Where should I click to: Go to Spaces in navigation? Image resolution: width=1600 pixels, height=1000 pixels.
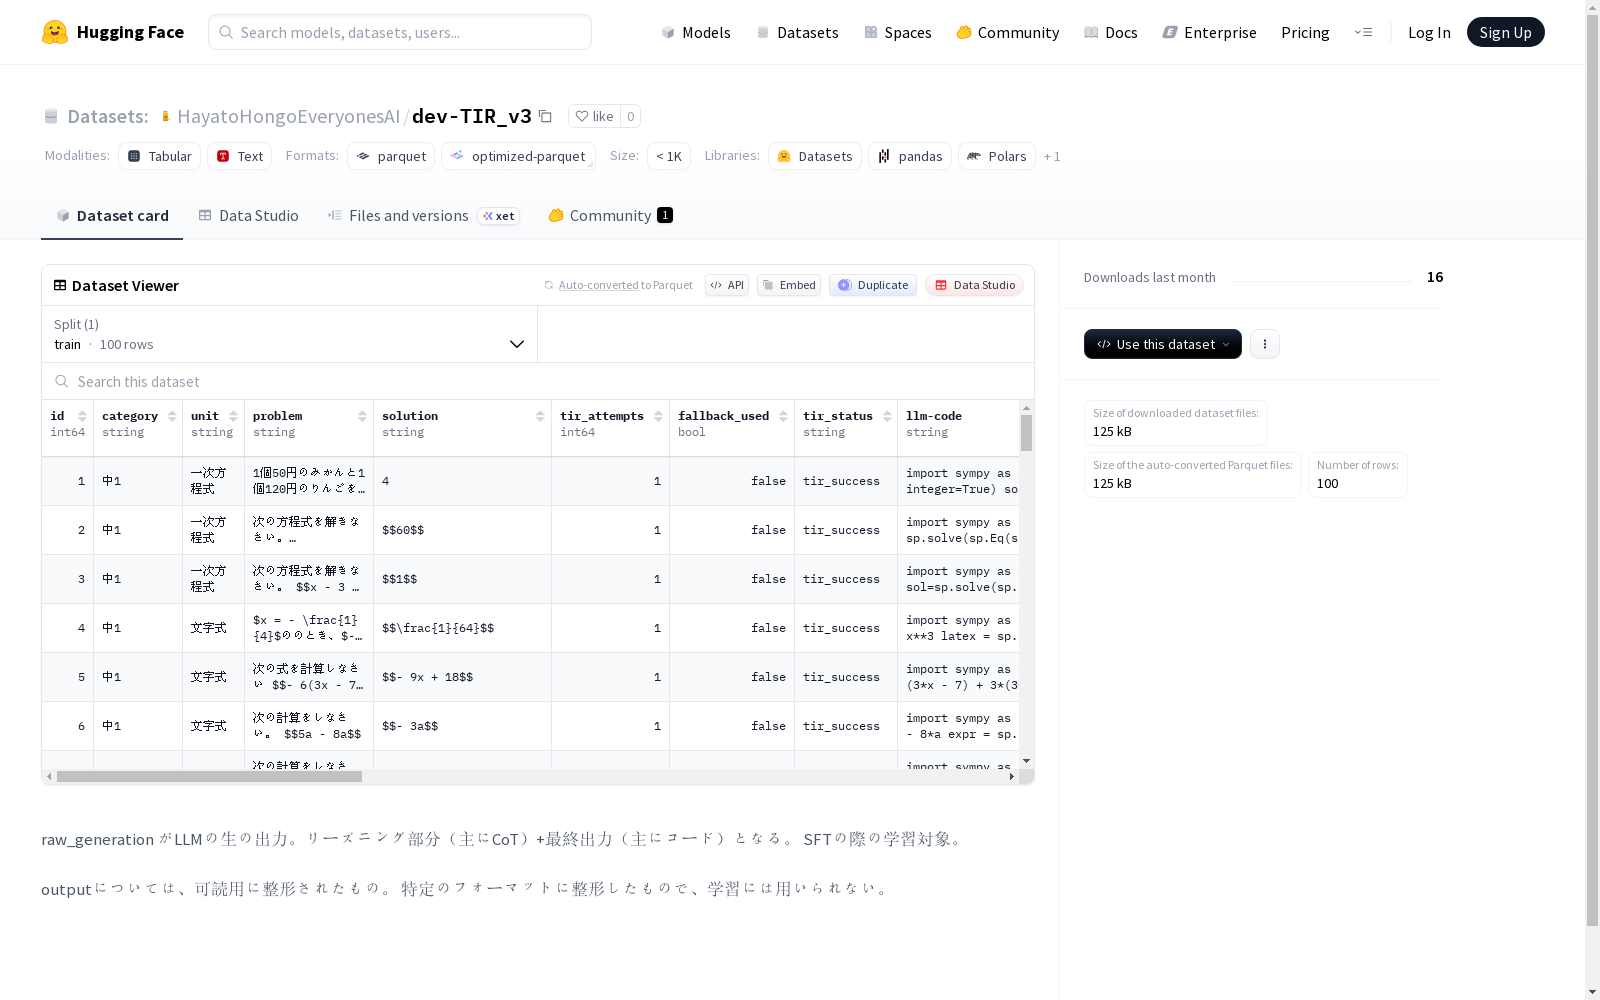[898, 32]
